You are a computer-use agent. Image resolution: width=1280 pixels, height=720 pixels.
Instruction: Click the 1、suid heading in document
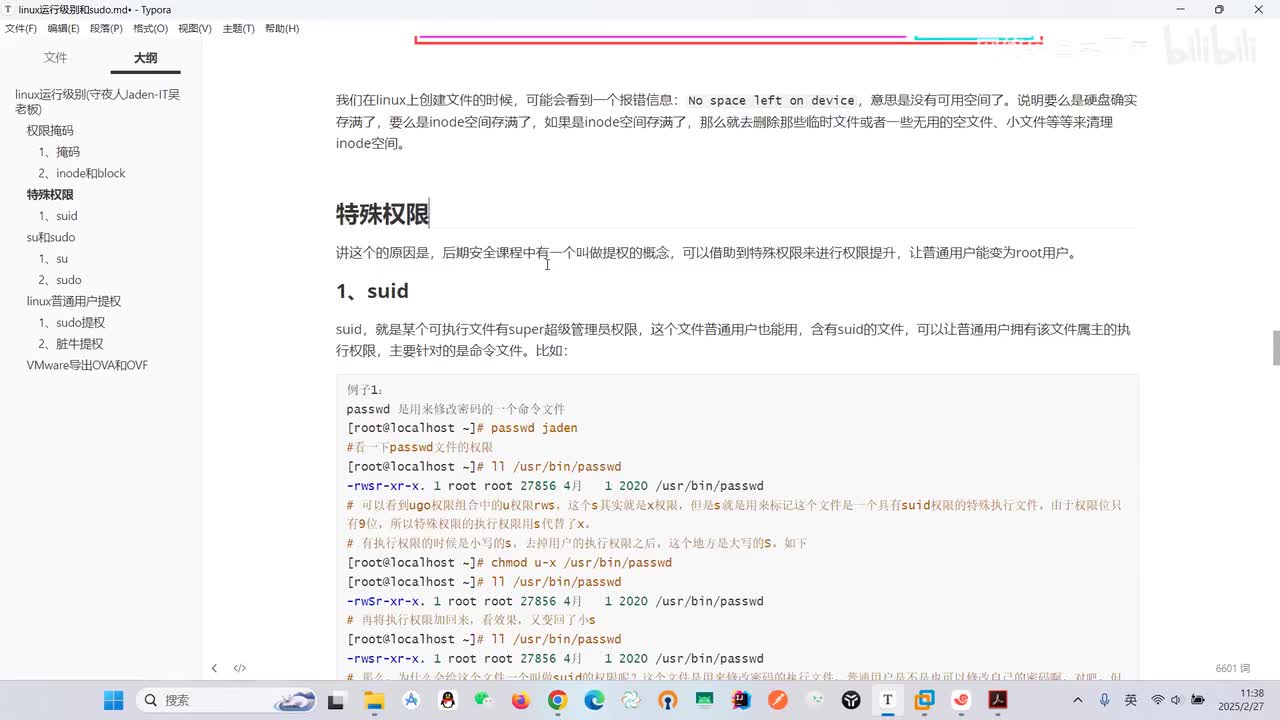(x=372, y=291)
